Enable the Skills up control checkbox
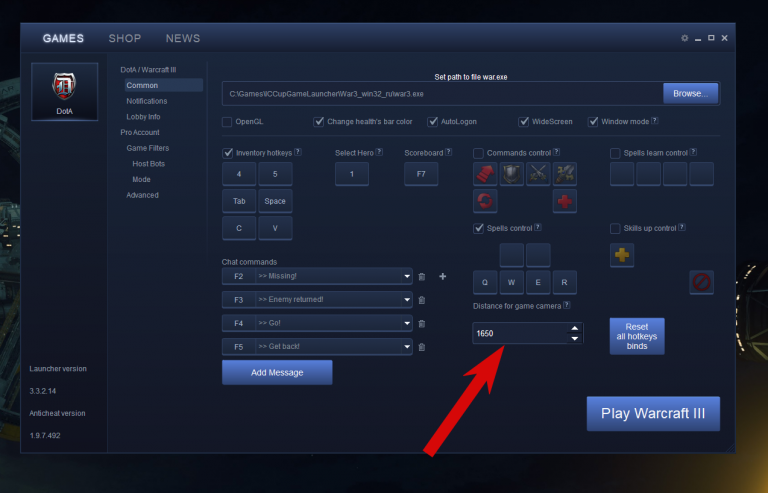Image resolution: width=768 pixels, height=493 pixels. (x=615, y=228)
